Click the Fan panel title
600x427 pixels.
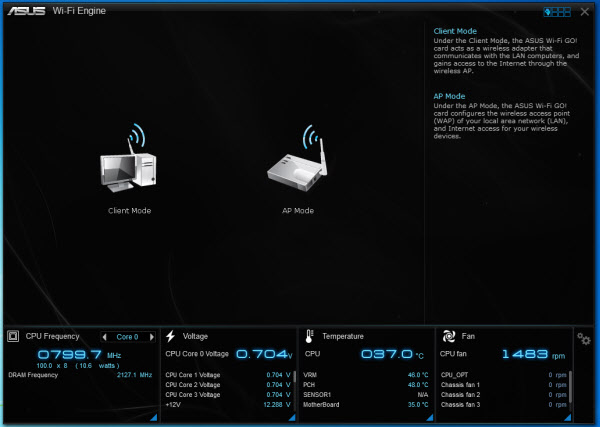[x=468, y=336]
